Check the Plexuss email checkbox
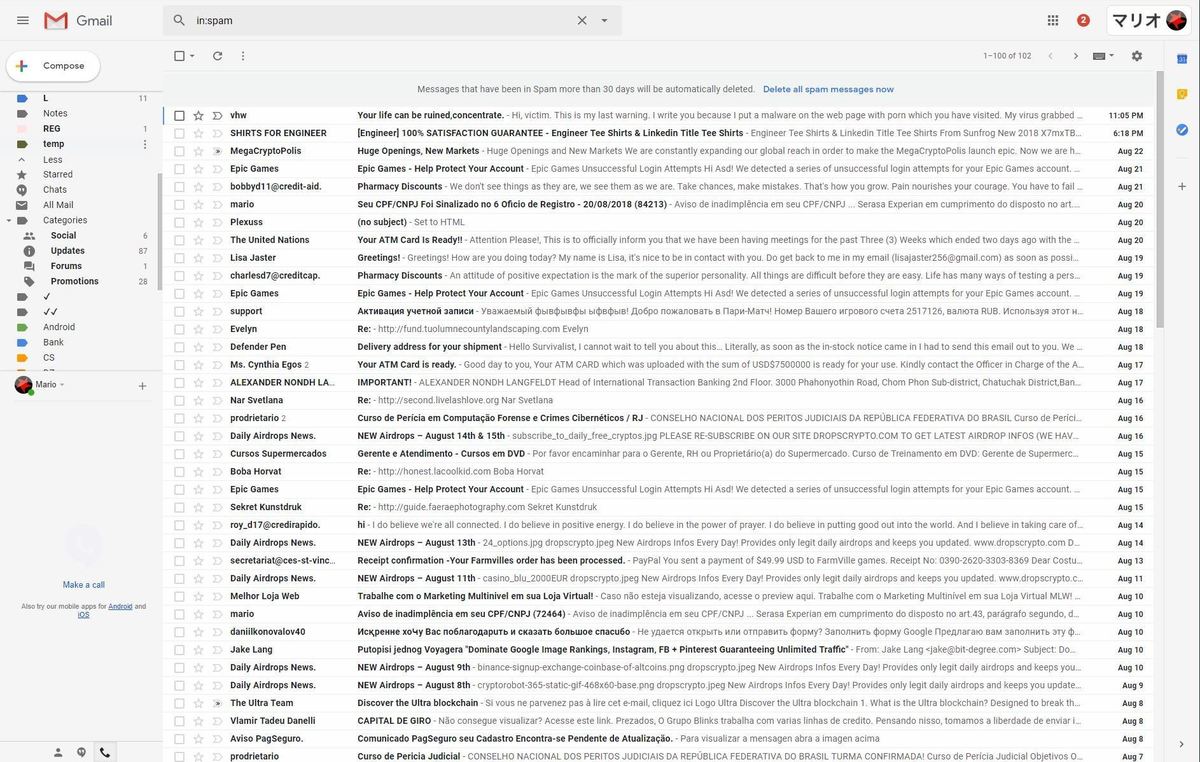Screen dimensions: 1200x762 click(179, 222)
